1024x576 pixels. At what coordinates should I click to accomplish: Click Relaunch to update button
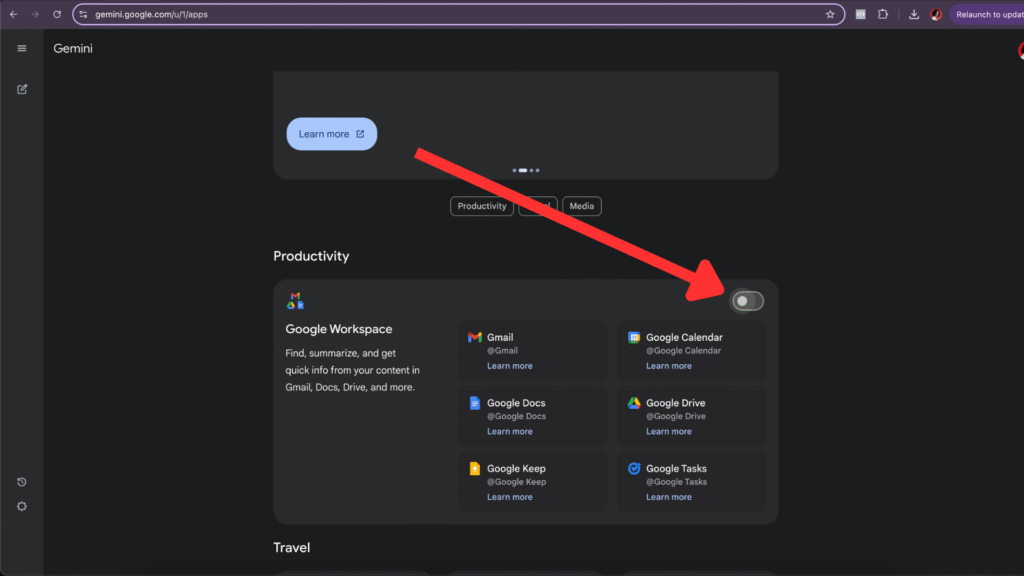[987, 14]
